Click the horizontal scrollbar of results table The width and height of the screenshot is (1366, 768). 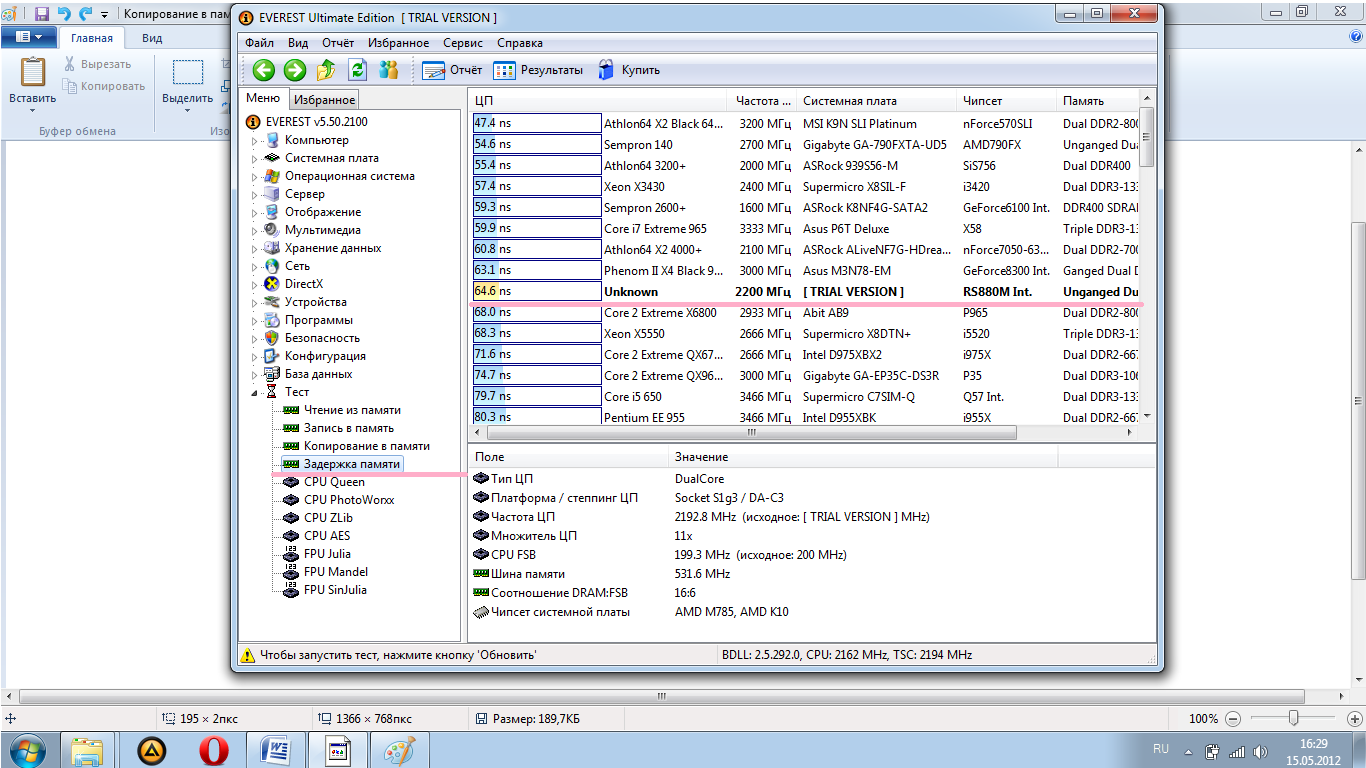[x=751, y=433]
